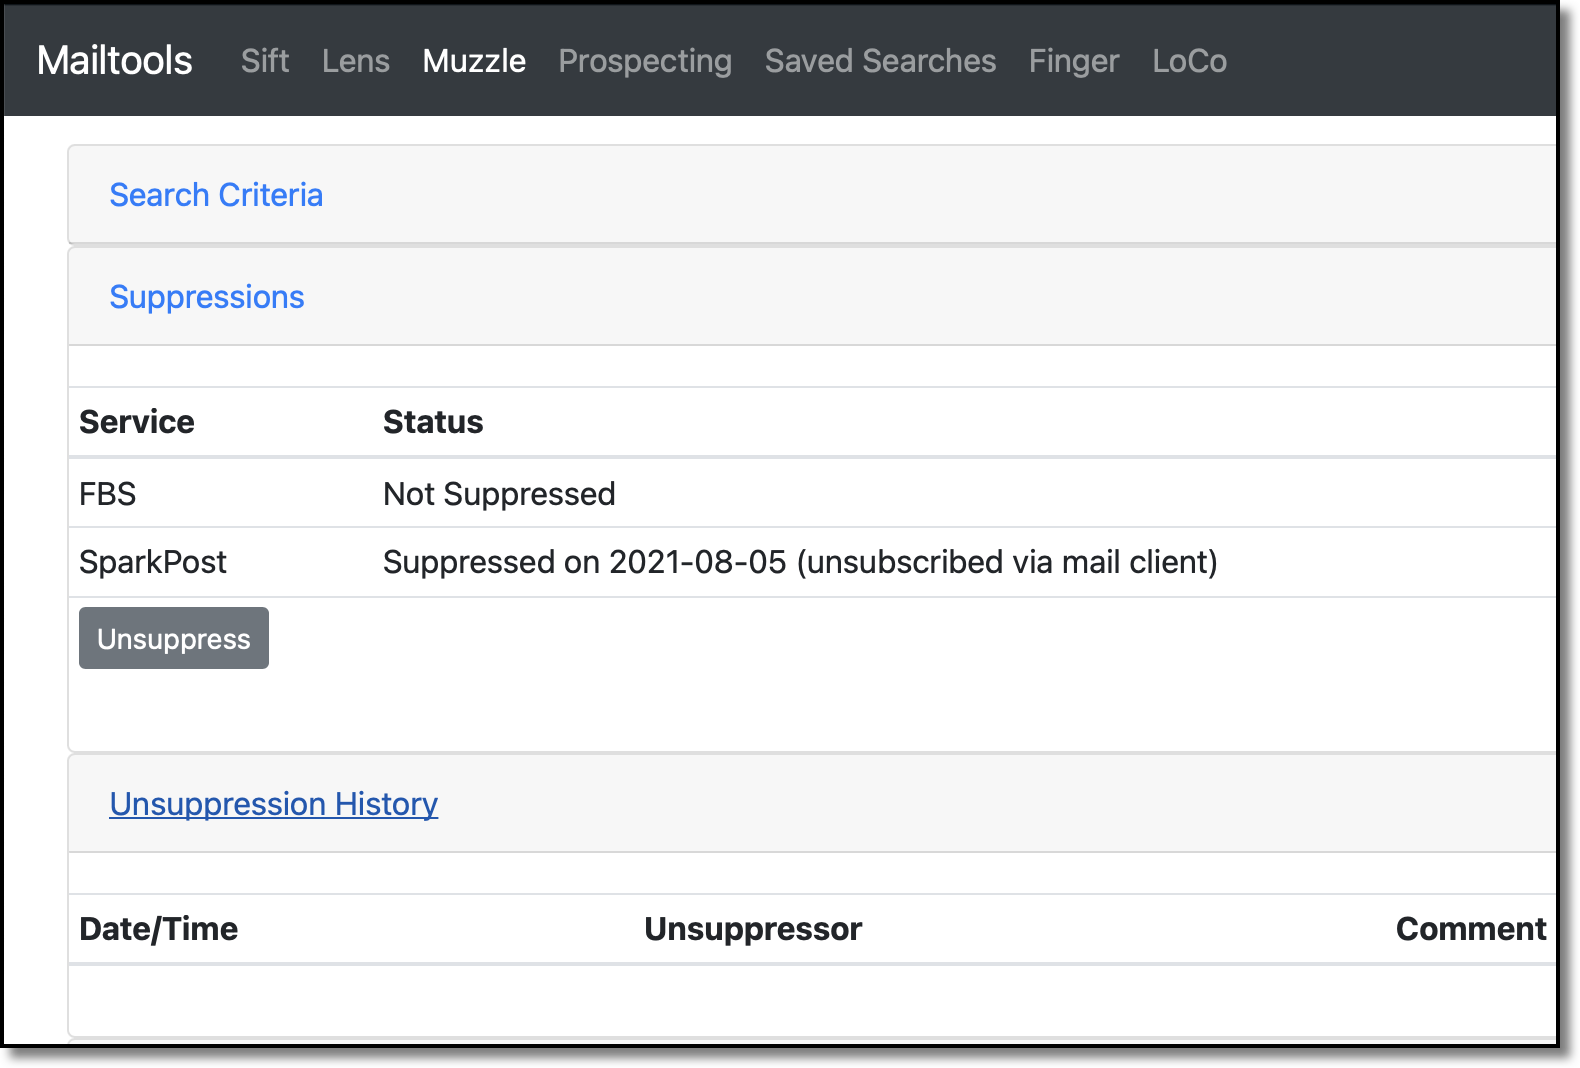Click the Unsuppressor column header
This screenshot has height=1068, width=1580.
tap(753, 929)
